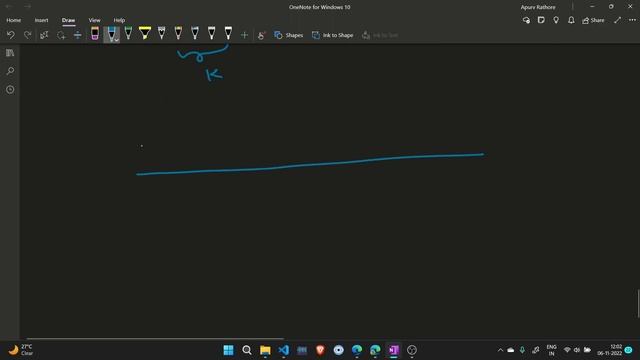Enter full screen mode arrow icon
Viewport: 640px width, 360px height.
(x=617, y=20)
